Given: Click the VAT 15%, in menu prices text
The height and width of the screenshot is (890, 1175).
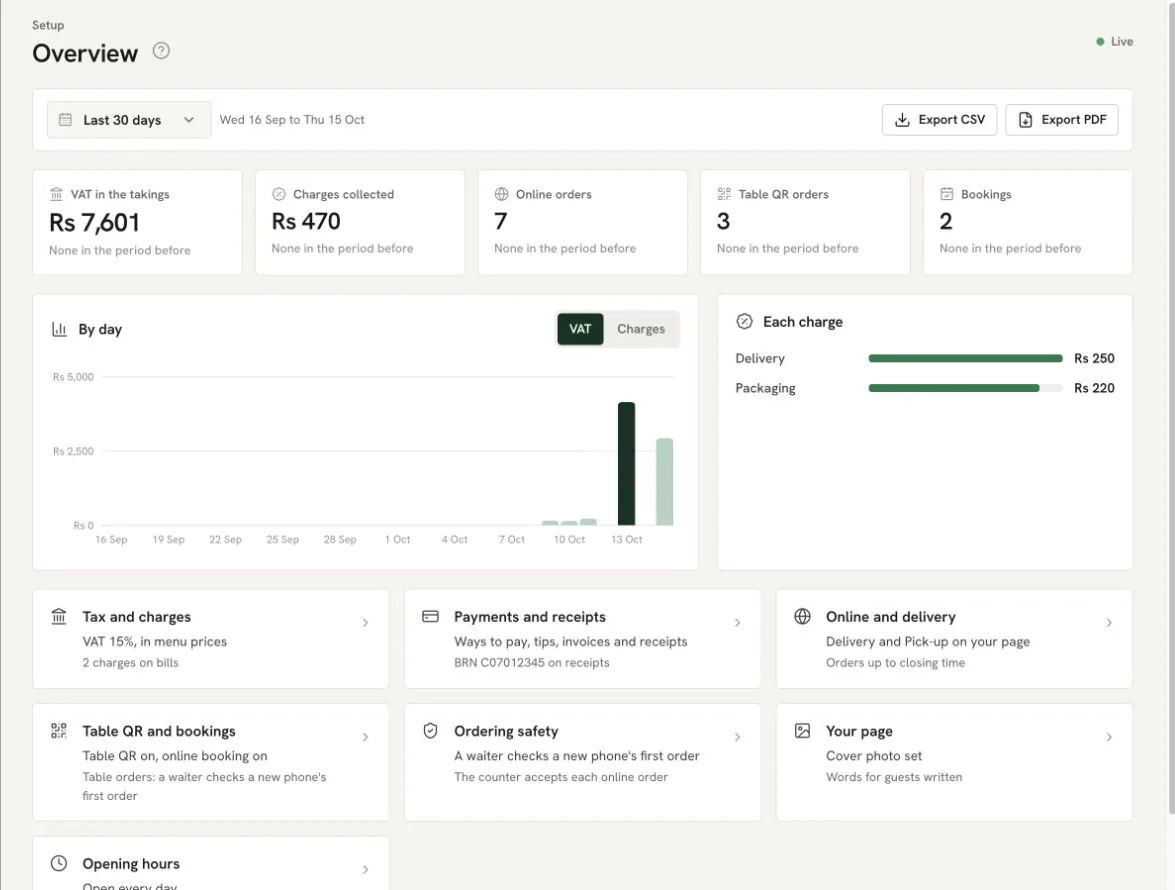Looking at the screenshot, I should pos(154,641).
